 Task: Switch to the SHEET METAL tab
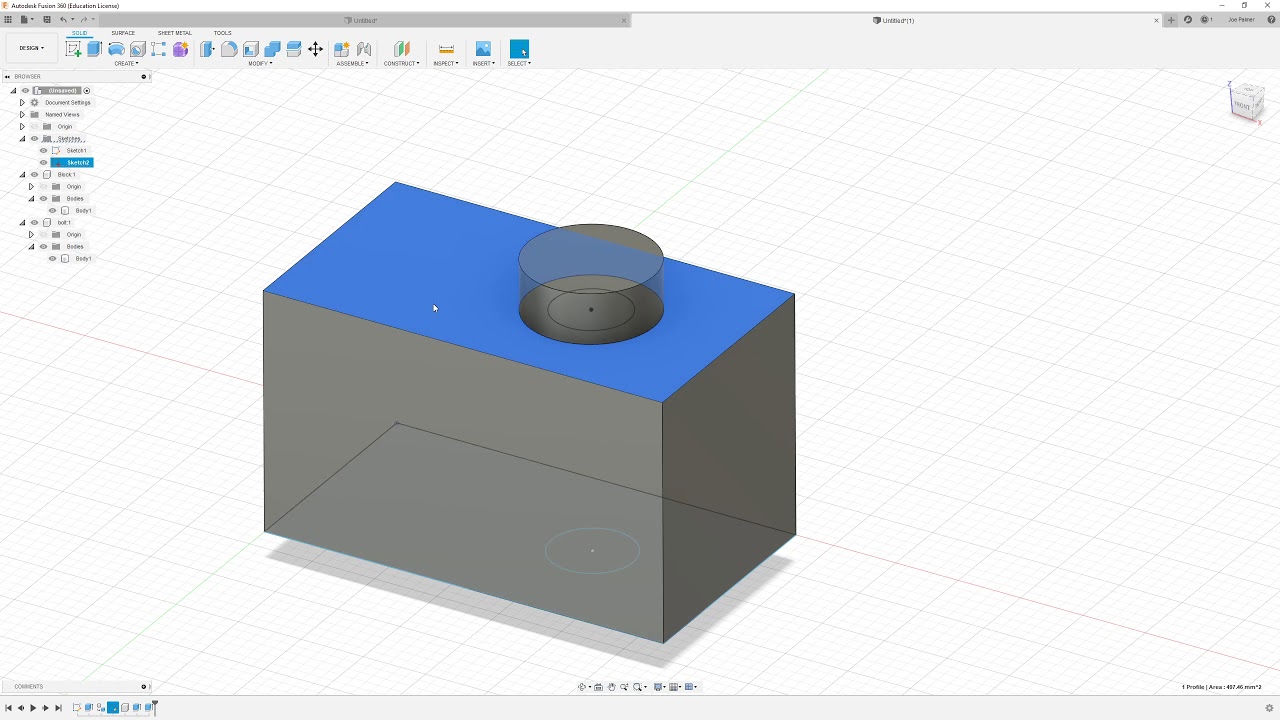click(175, 33)
